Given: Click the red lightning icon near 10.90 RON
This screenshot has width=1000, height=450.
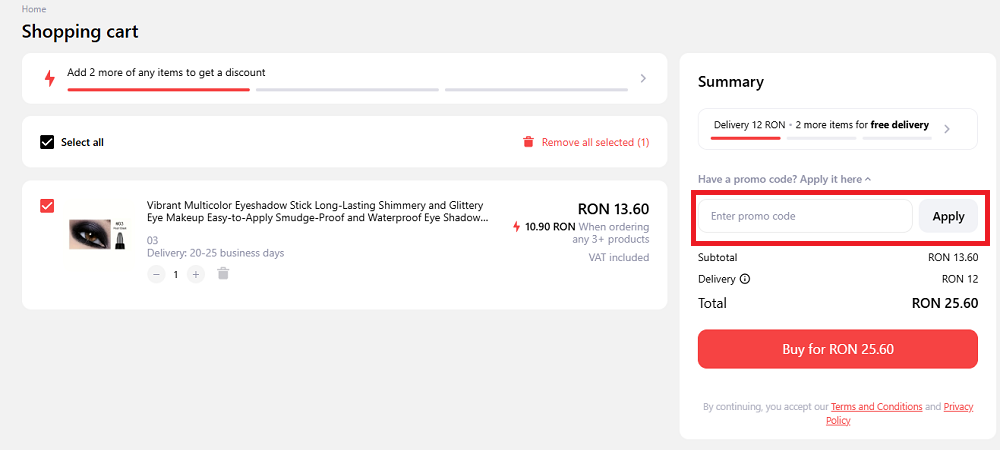Looking at the screenshot, I should click(x=517, y=227).
